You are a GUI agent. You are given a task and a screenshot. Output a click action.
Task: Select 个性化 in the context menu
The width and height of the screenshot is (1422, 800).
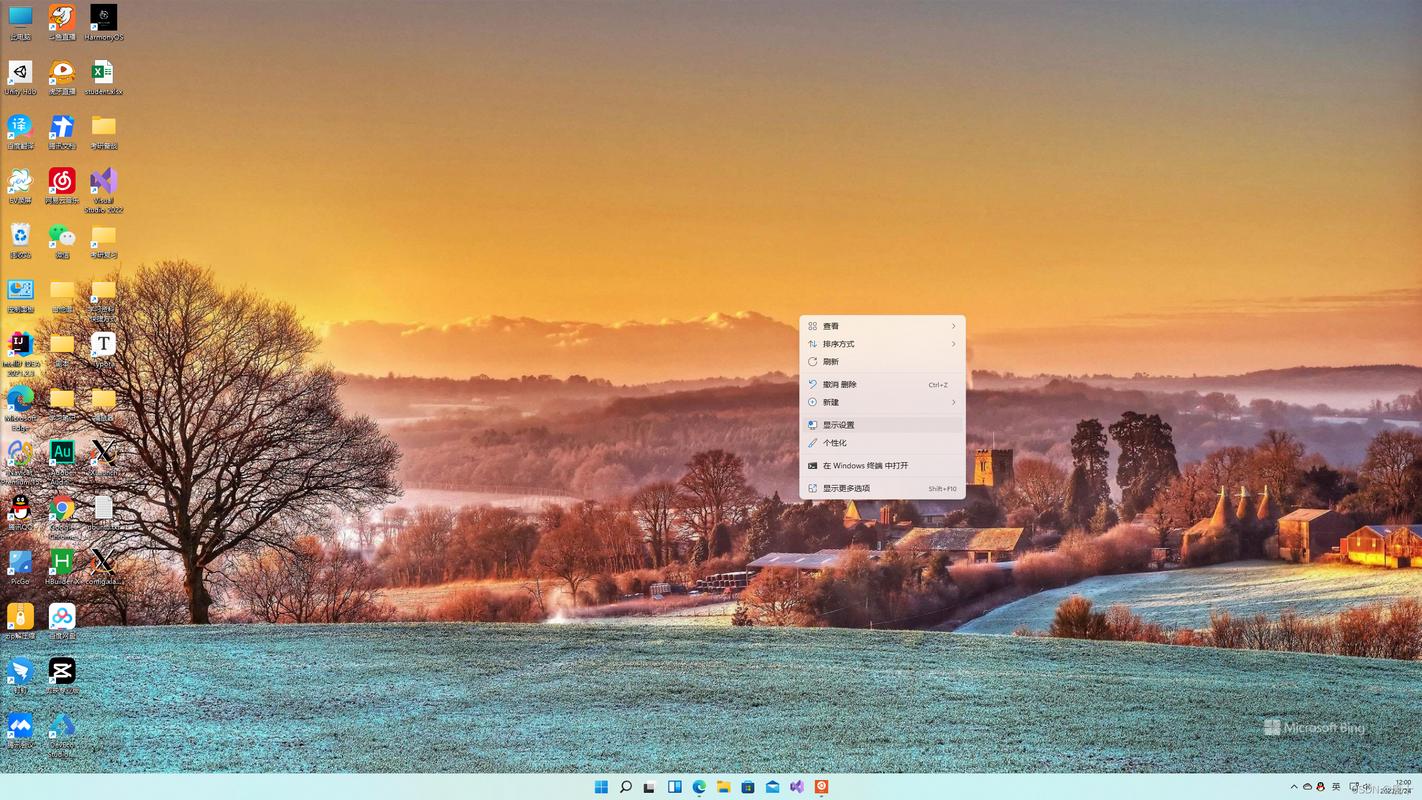click(x=882, y=443)
